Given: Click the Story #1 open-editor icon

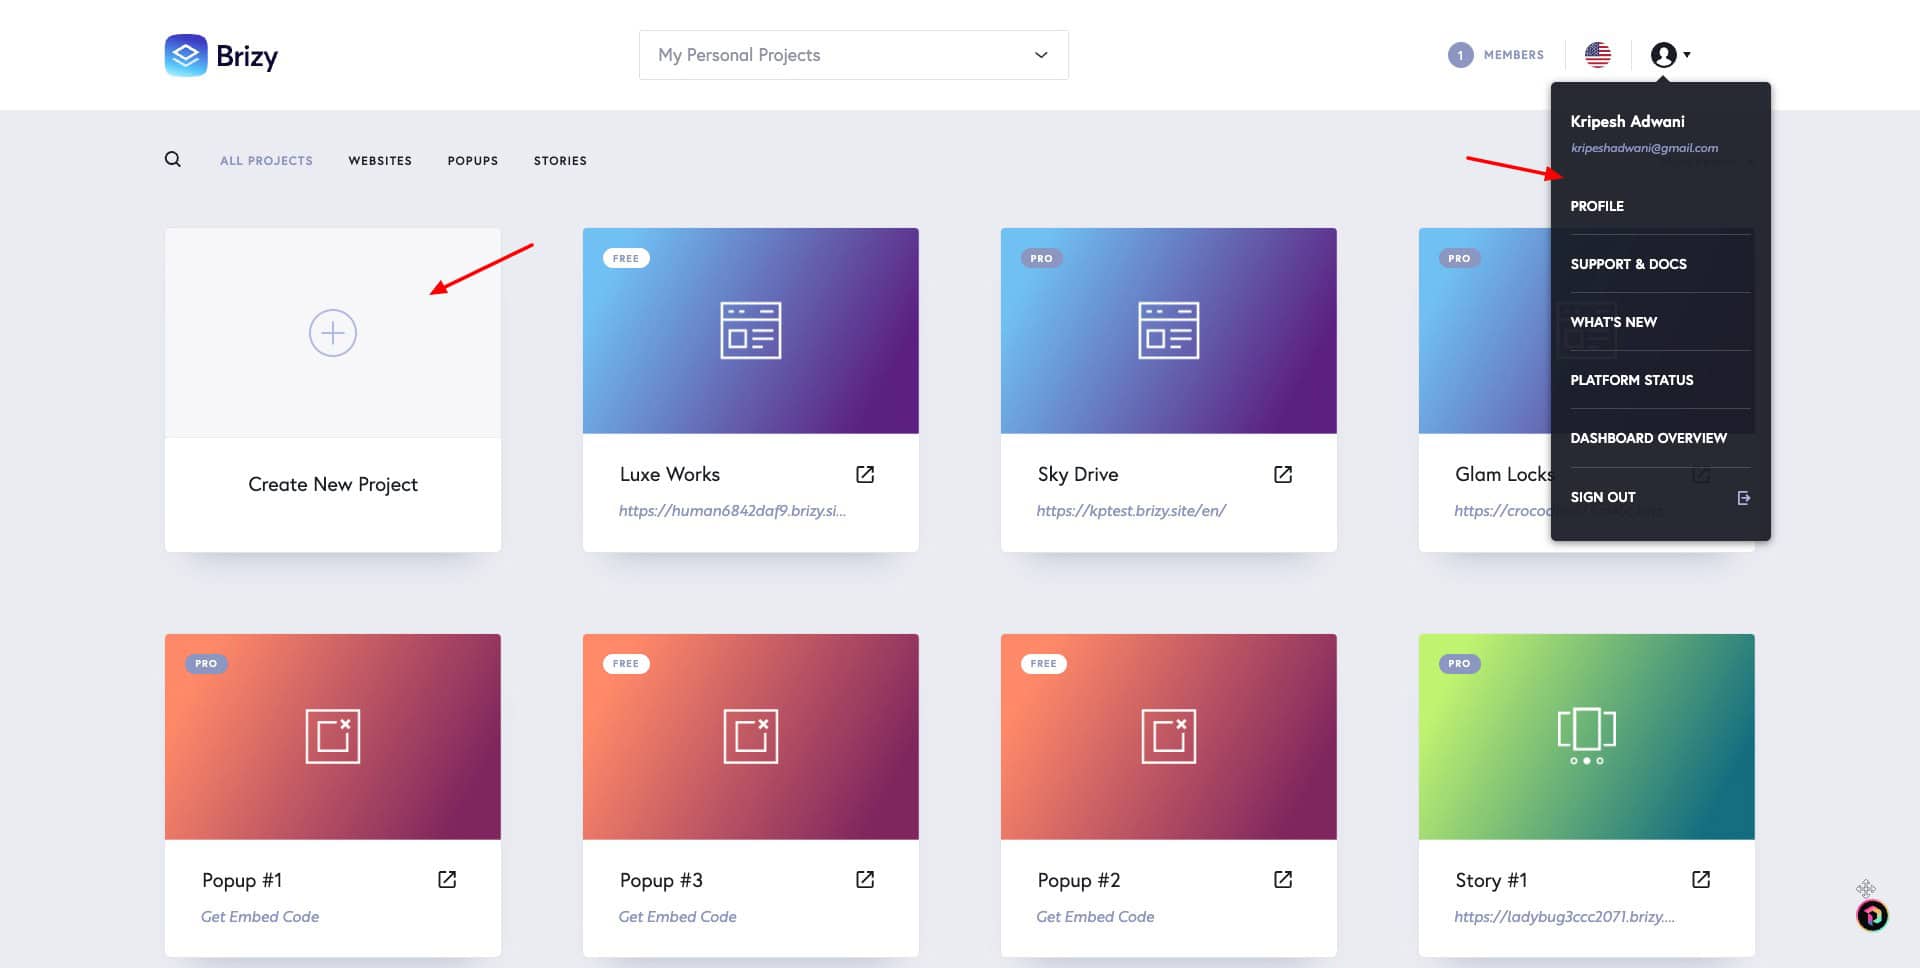Looking at the screenshot, I should tap(1701, 880).
